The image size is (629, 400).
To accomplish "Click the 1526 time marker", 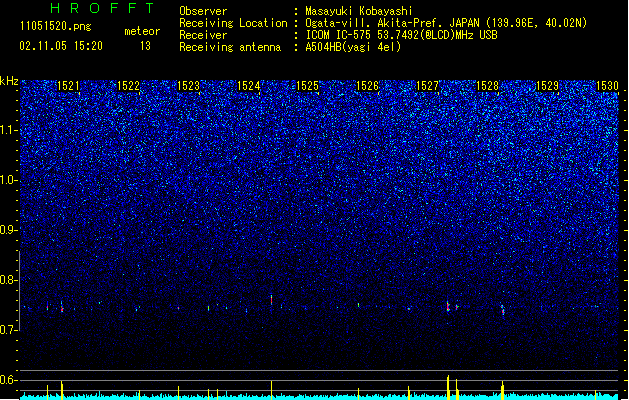I will pos(368,86).
